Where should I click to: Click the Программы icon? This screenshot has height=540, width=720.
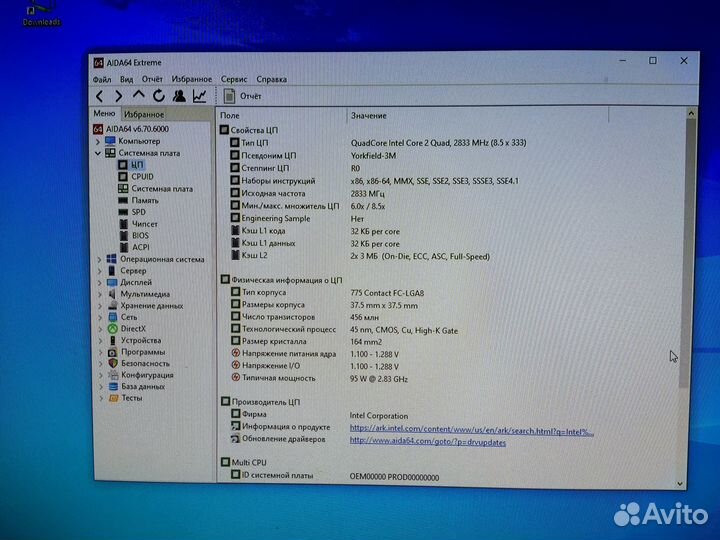tap(112, 352)
